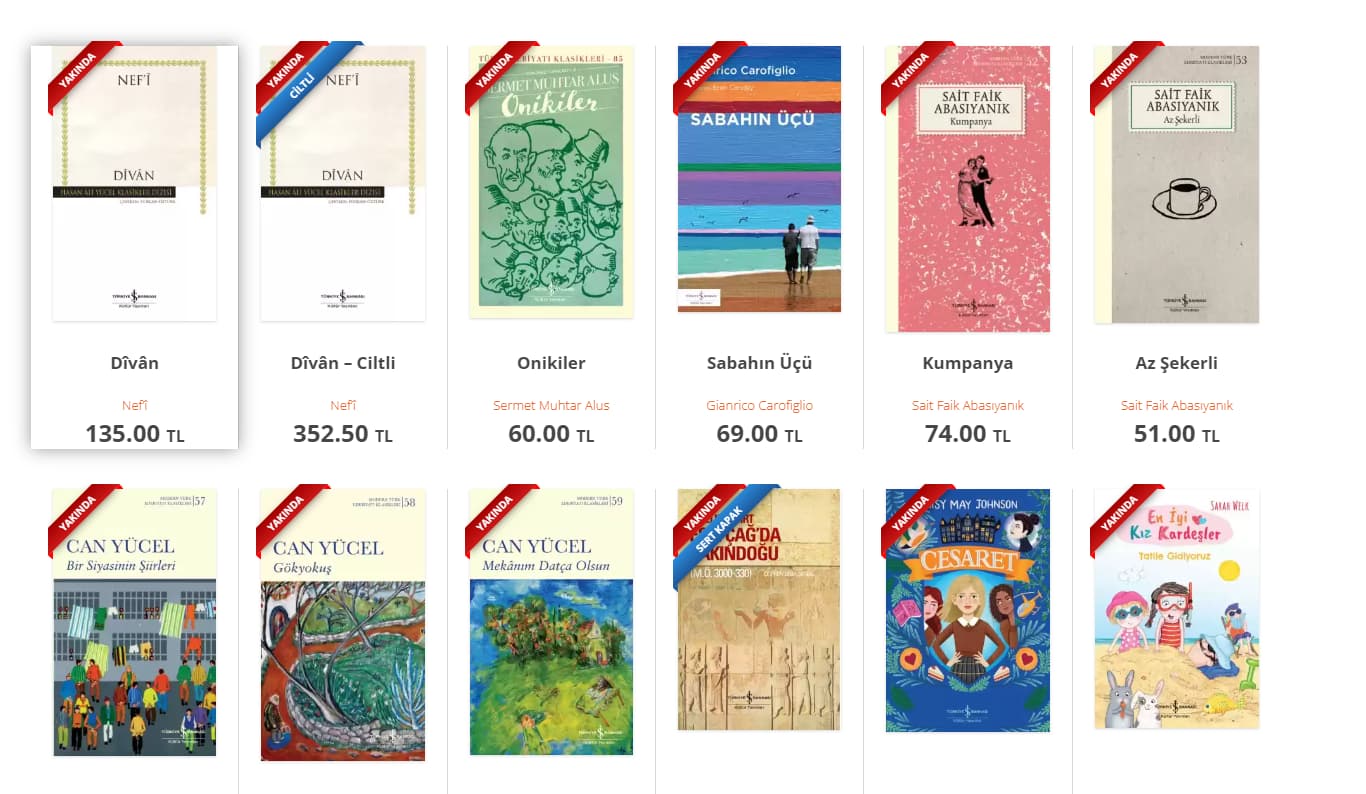This screenshot has width=1366, height=794.
Task: Select the Sabahın Üçü book cover
Action: (759, 179)
